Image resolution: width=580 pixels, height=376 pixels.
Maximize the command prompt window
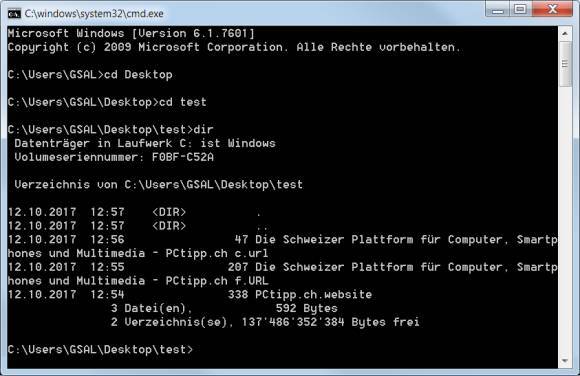point(520,9)
